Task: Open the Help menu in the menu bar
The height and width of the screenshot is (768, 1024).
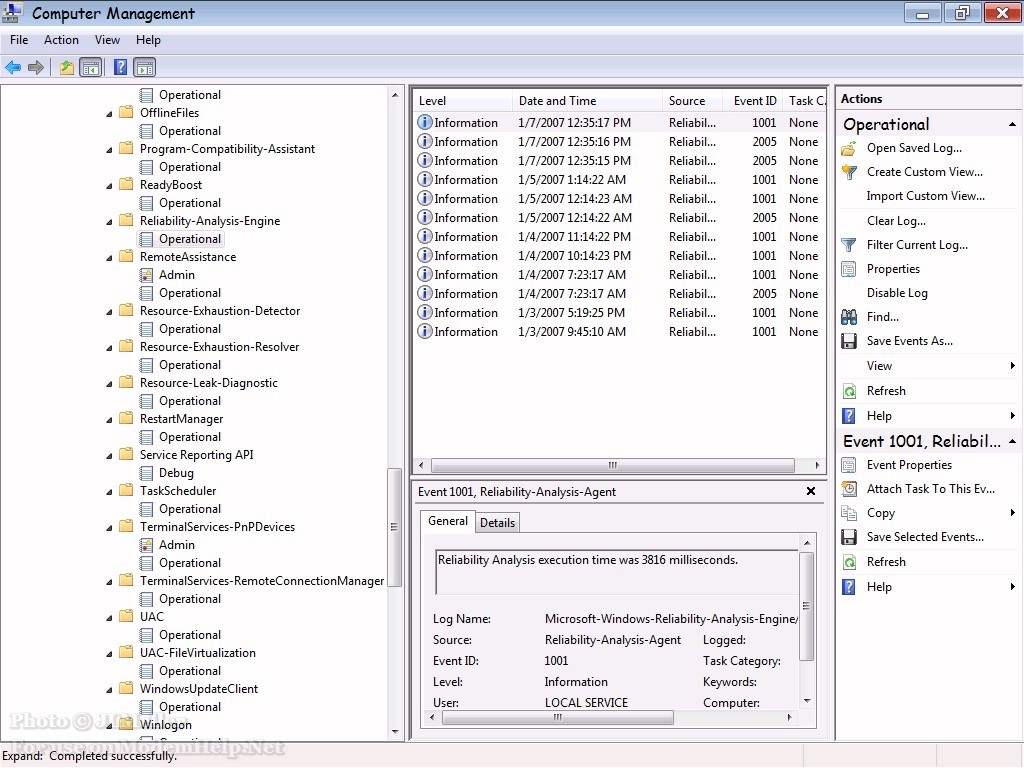Action: (x=148, y=40)
